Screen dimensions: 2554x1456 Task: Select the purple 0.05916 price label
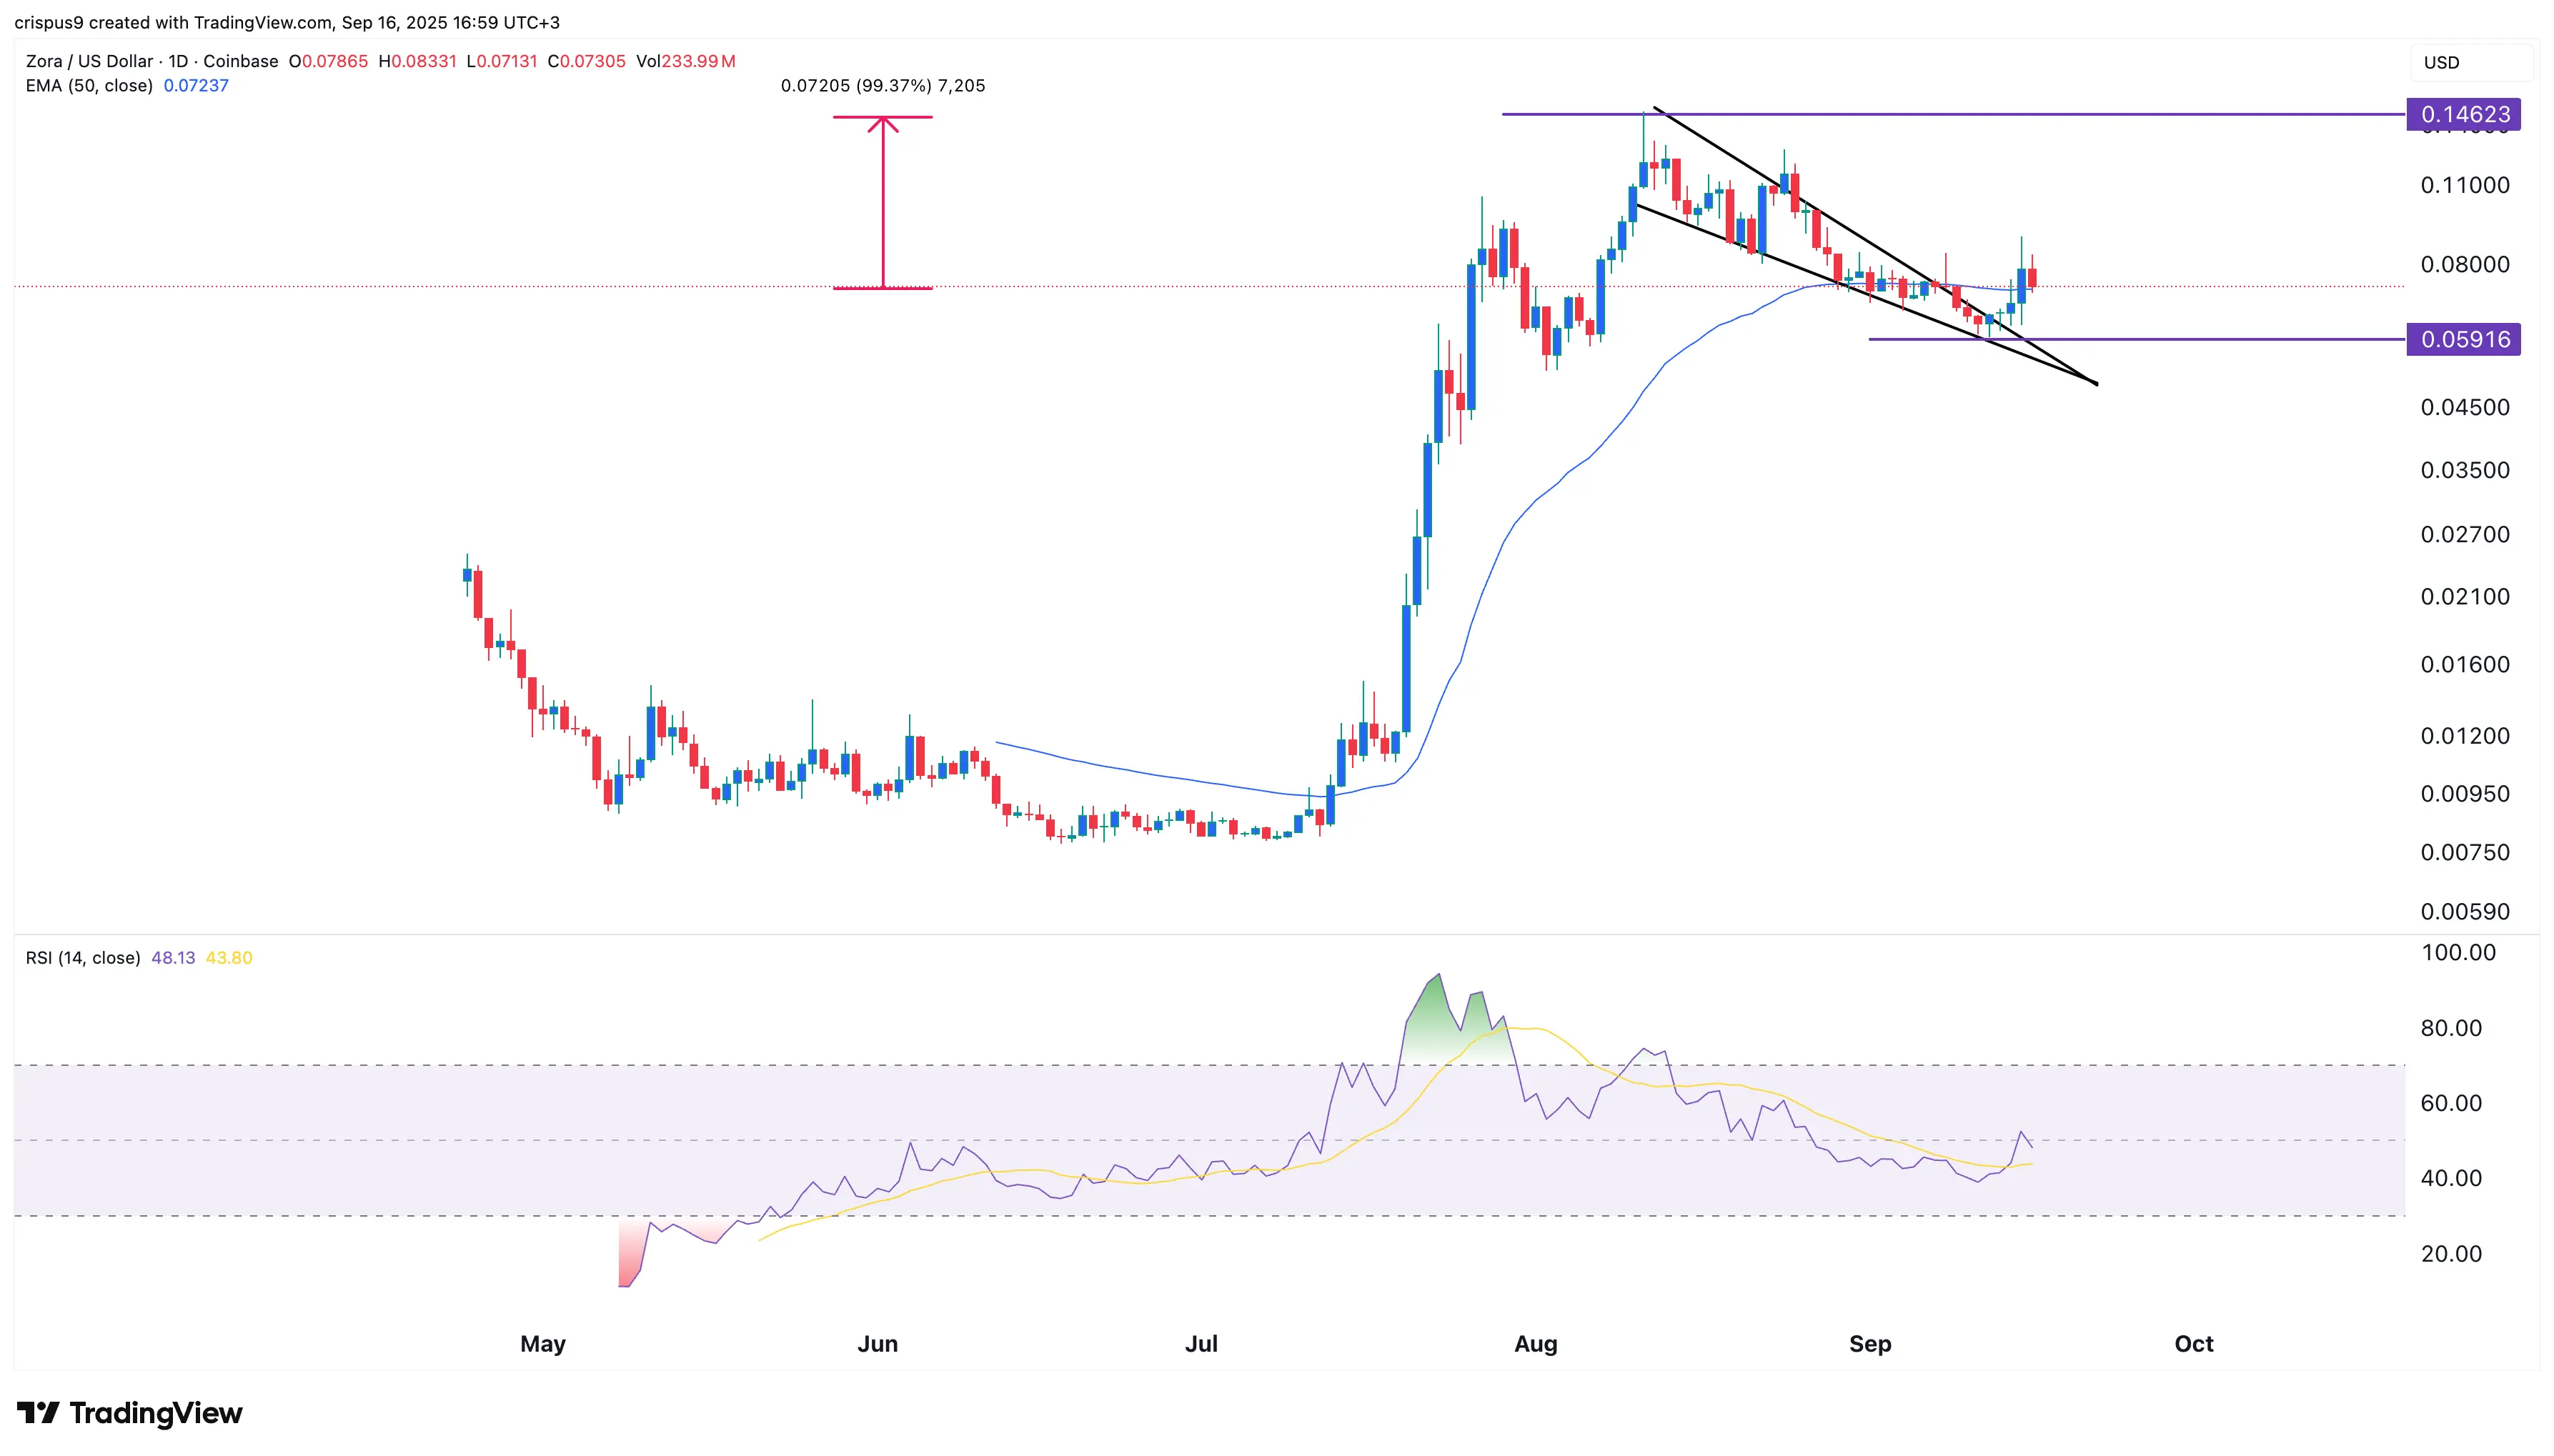(2463, 339)
